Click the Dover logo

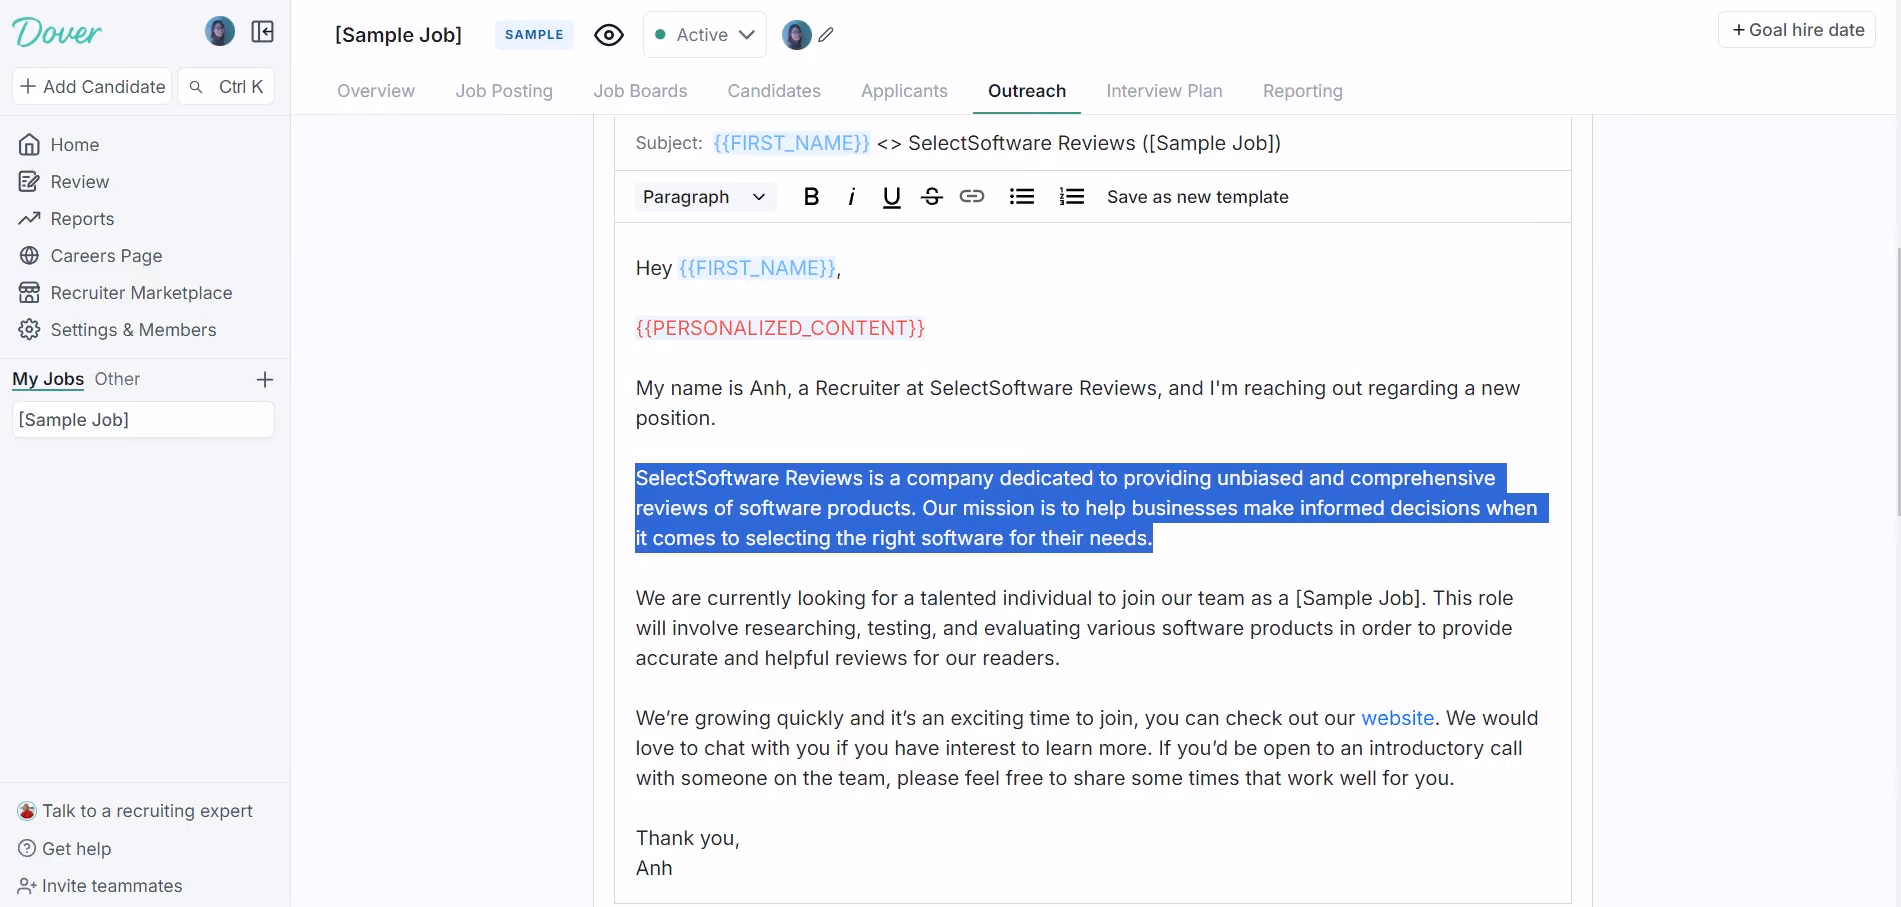(x=57, y=33)
